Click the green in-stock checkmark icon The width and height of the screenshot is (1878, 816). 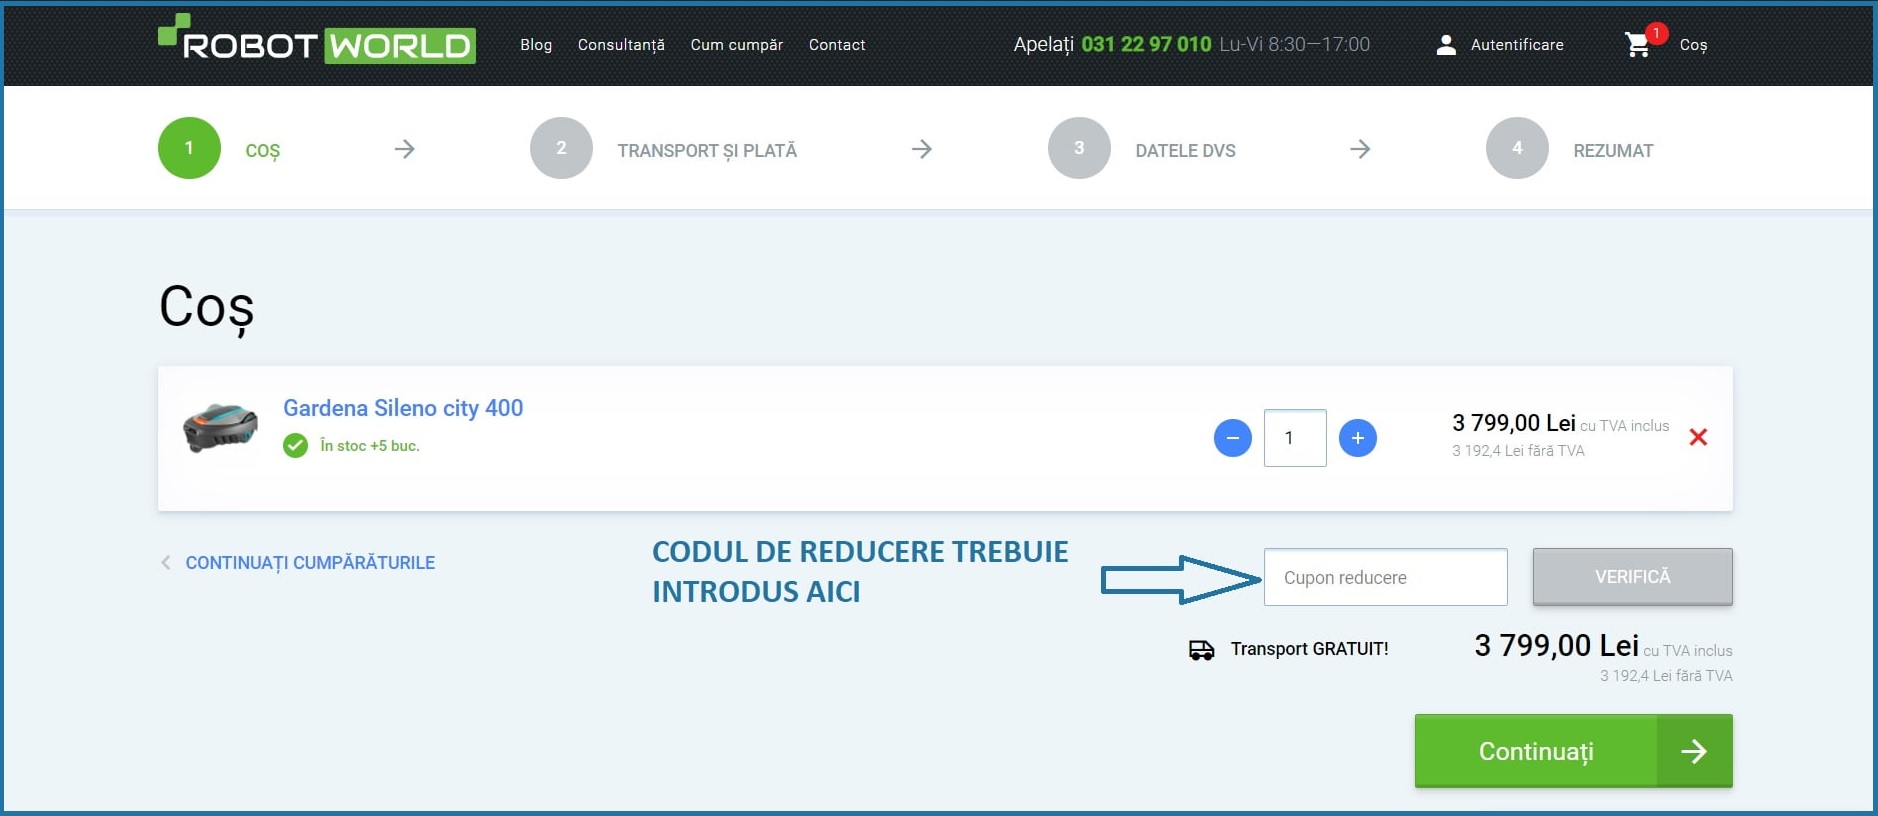click(x=295, y=445)
